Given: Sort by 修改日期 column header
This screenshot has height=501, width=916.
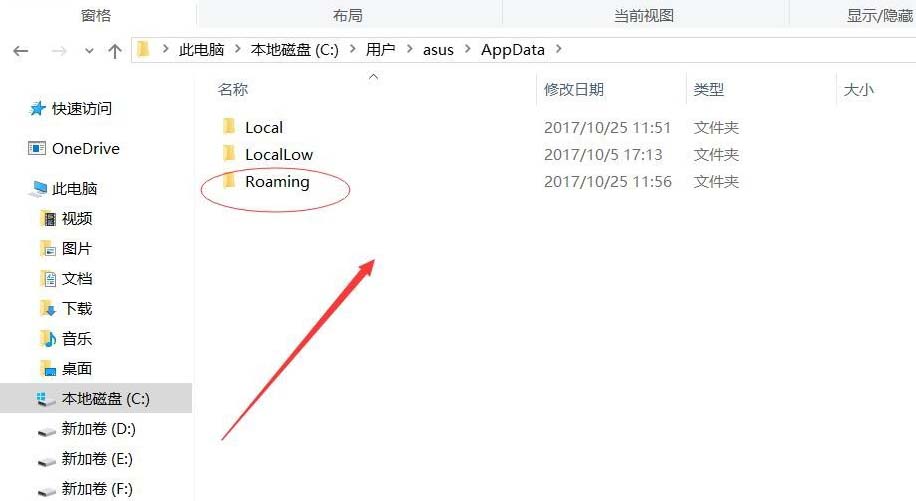Looking at the screenshot, I should (x=574, y=89).
